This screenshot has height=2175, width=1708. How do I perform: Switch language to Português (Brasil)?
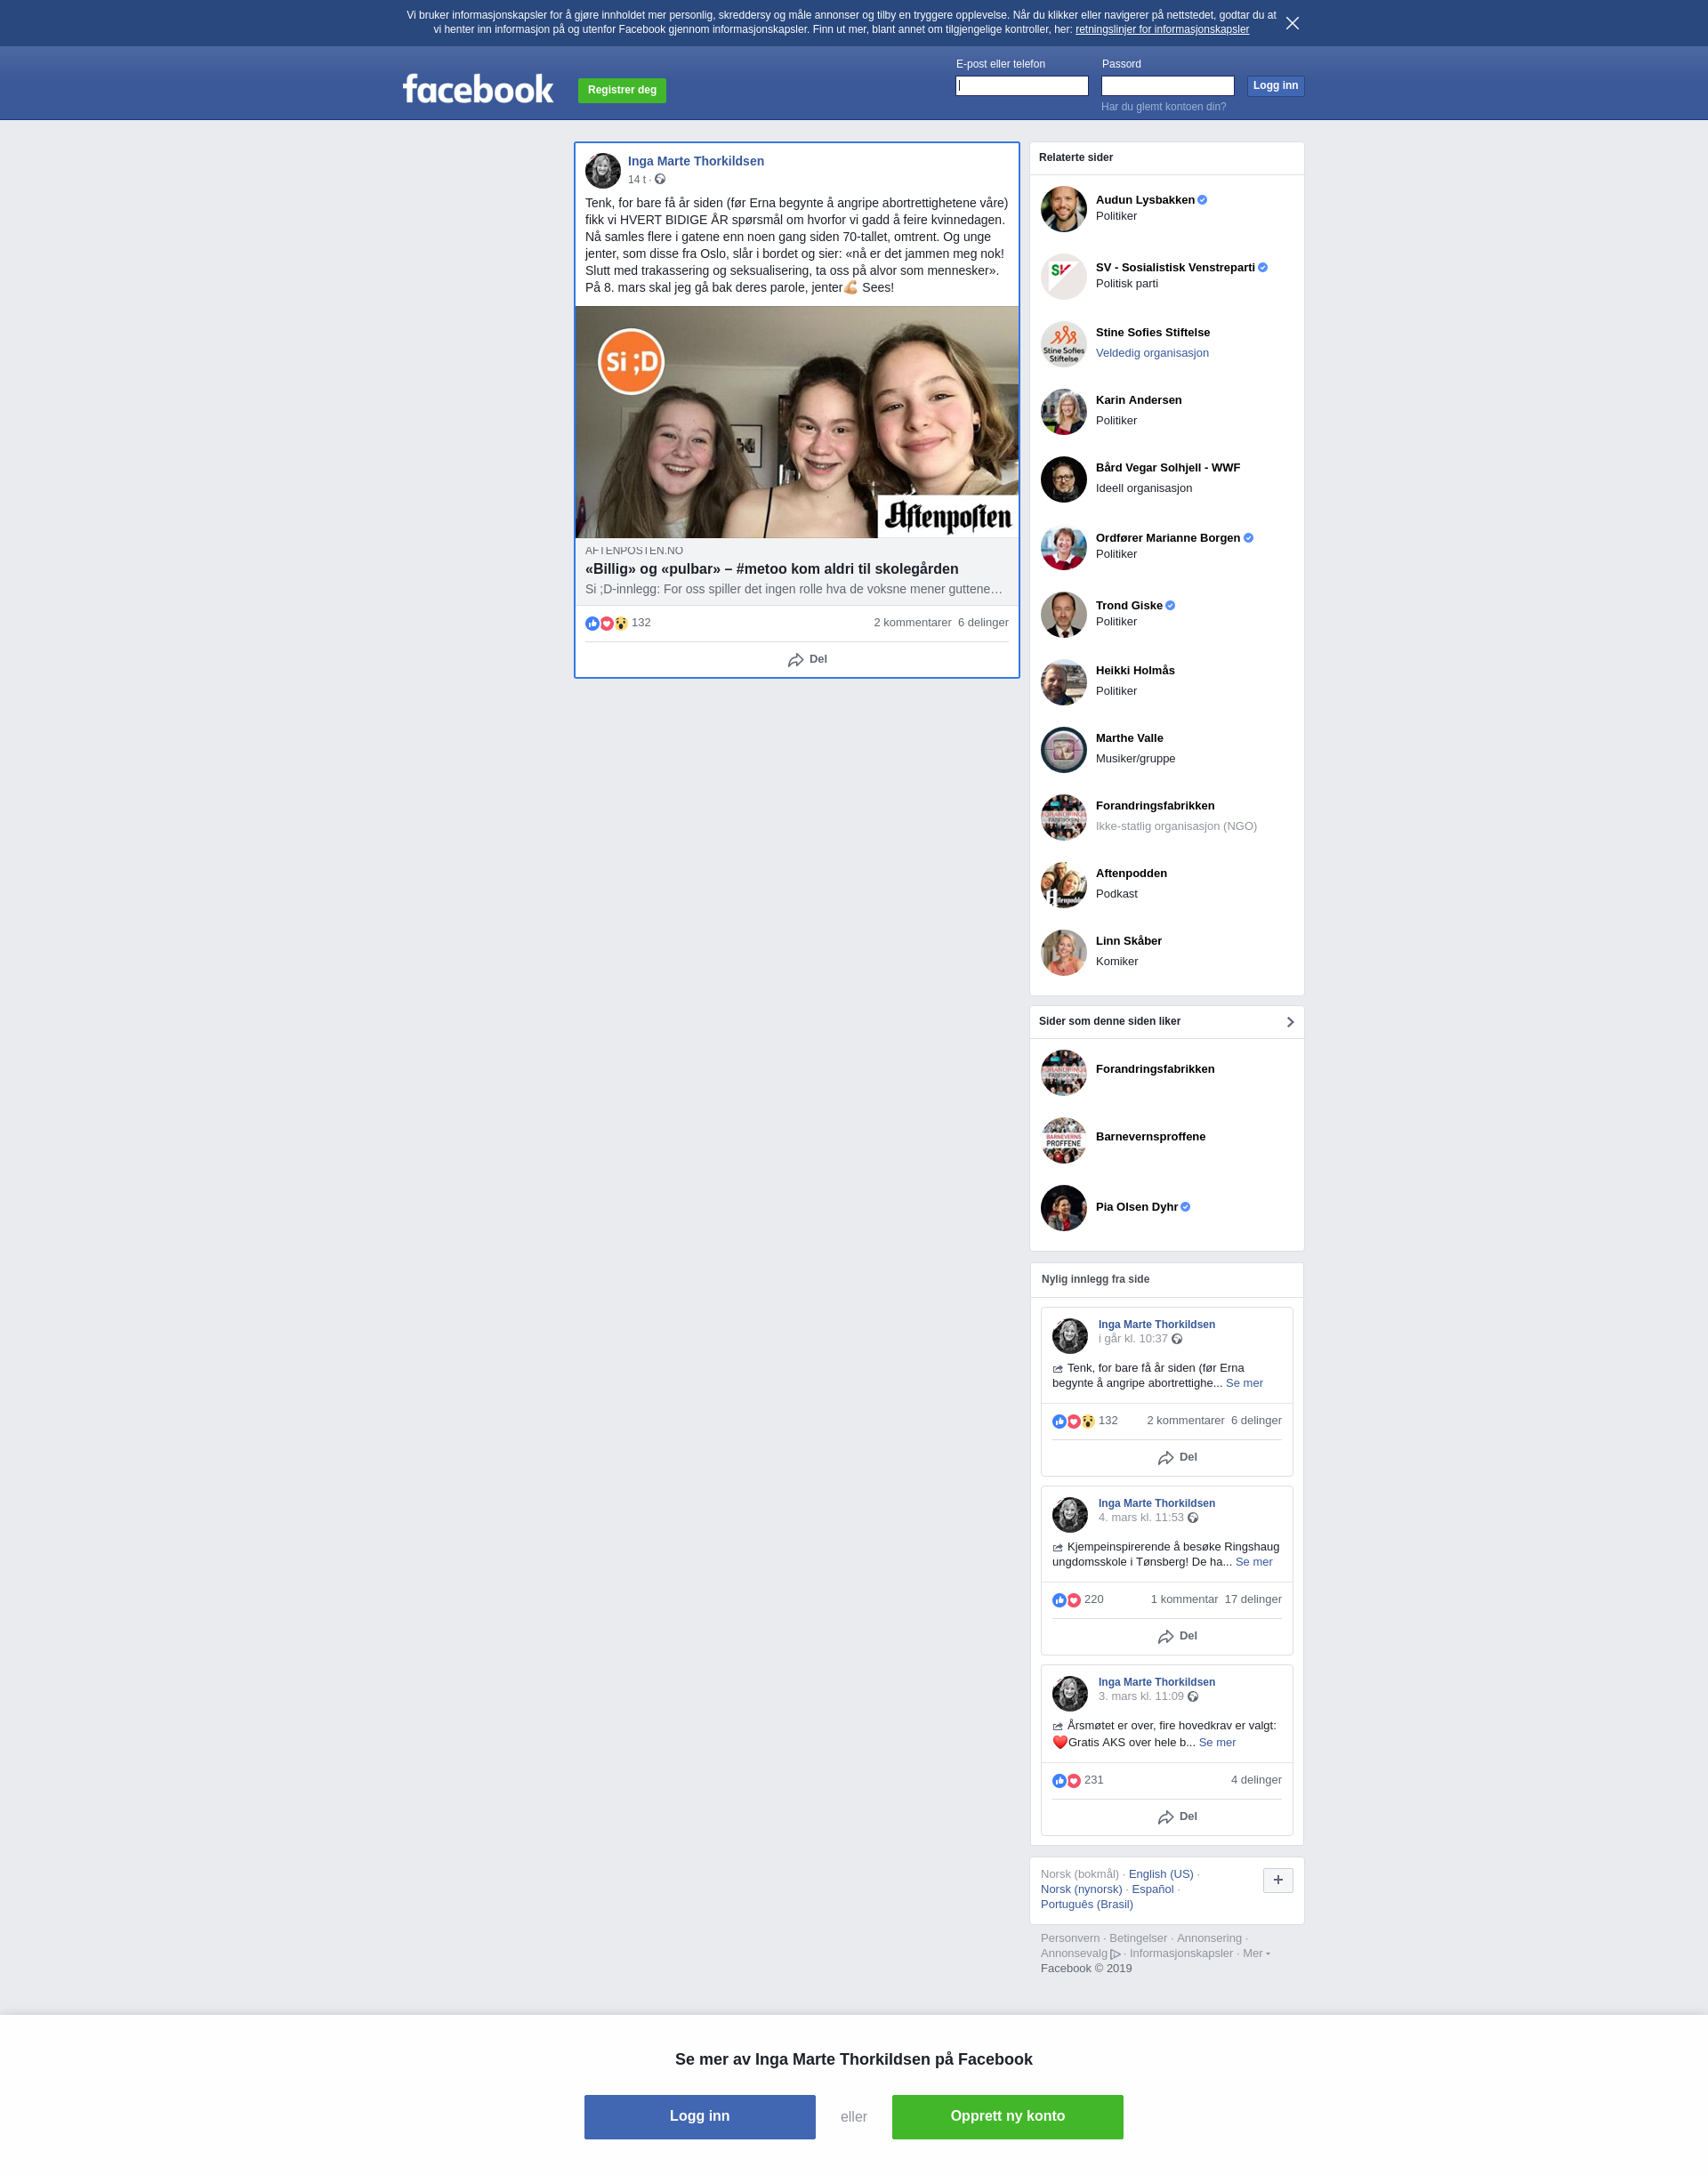[1087, 1904]
